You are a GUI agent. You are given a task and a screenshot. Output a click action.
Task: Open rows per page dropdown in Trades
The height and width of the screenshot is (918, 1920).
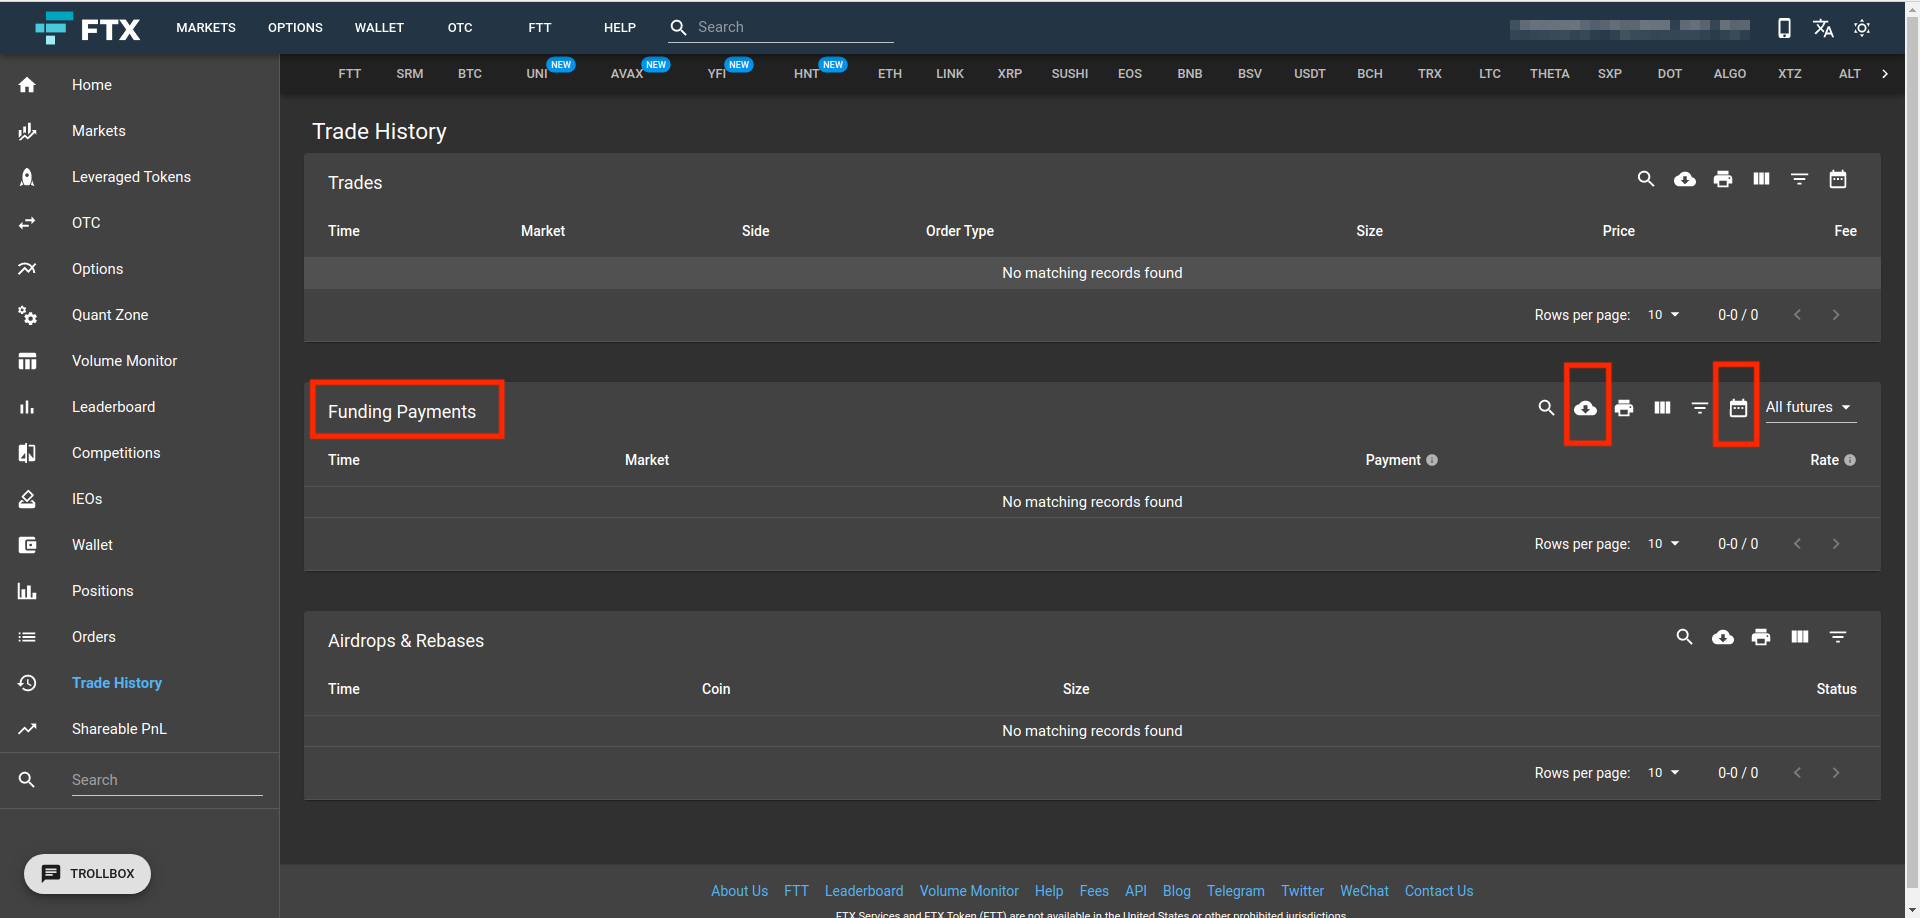coord(1664,315)
